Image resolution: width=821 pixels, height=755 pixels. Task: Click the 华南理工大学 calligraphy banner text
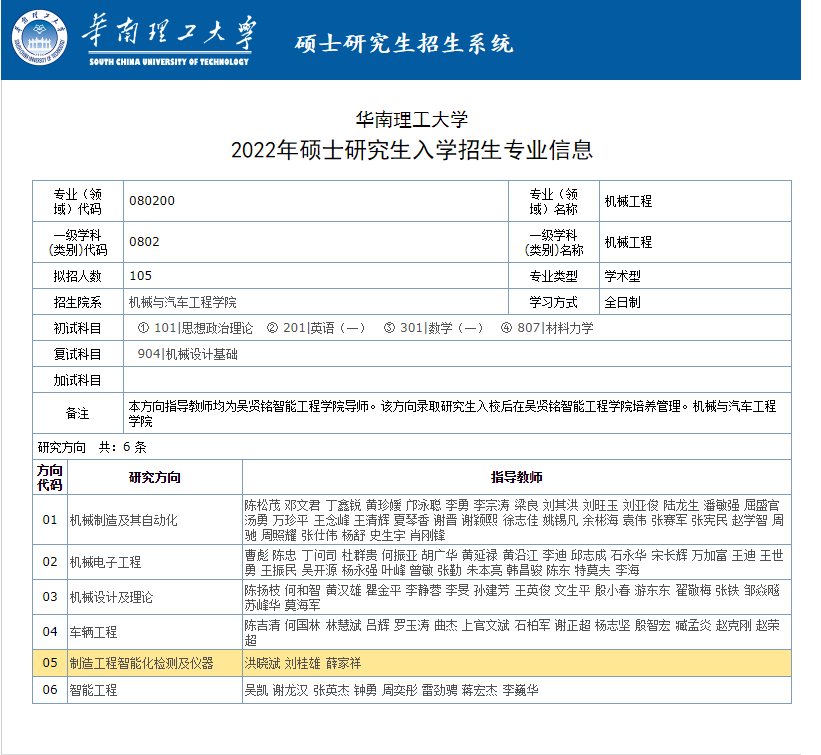[169, 32]
